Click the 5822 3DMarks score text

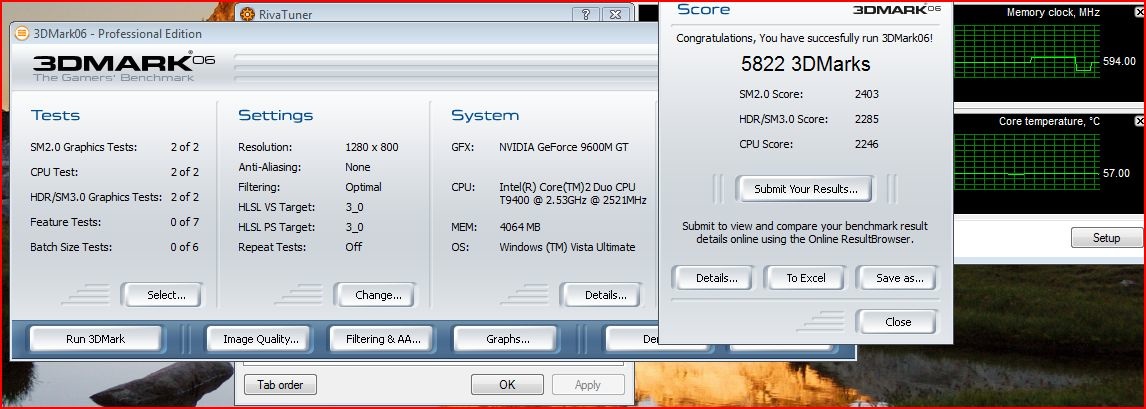point(805,64)
